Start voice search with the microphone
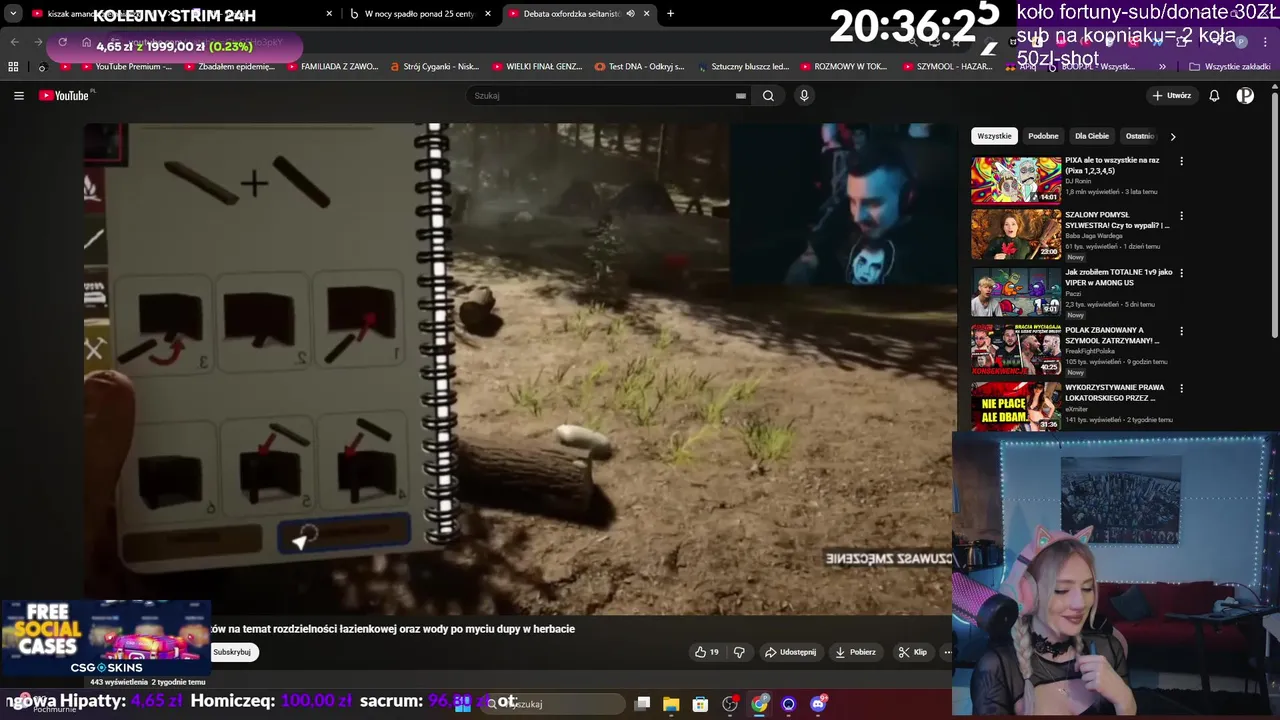 [804, 96]
